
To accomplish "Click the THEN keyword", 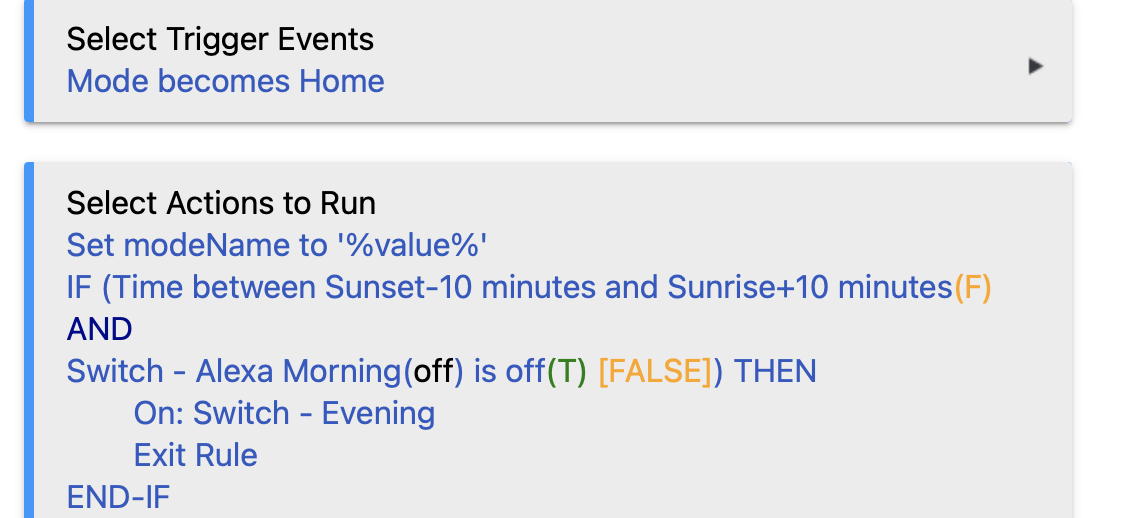I will (775, 372).
